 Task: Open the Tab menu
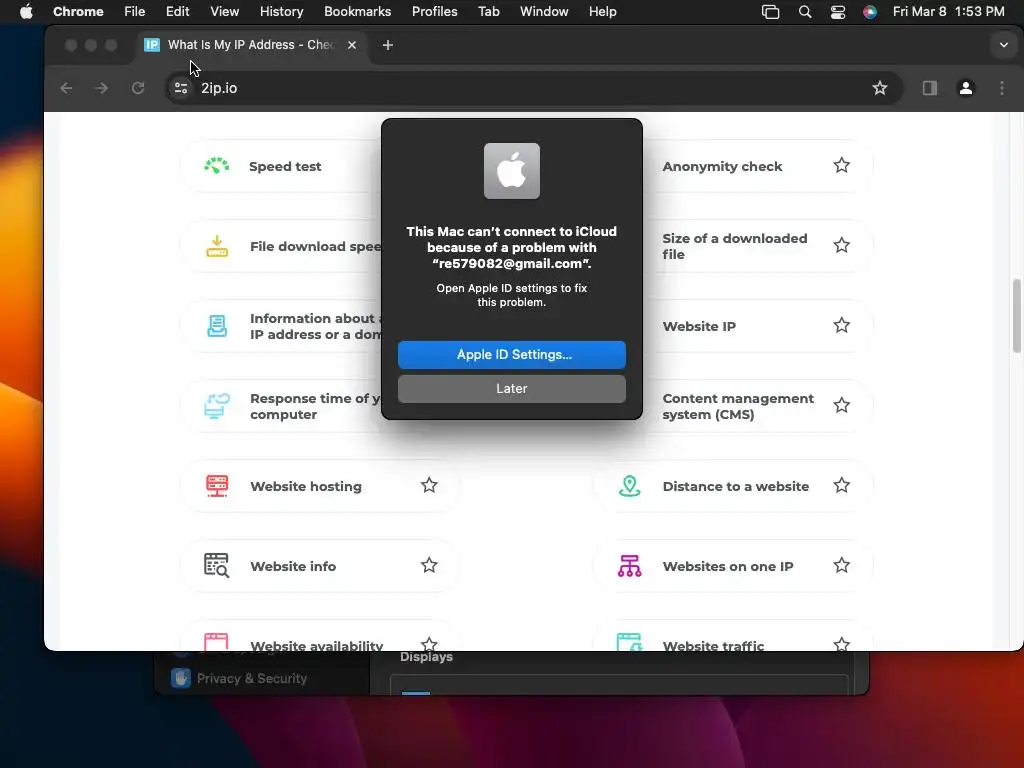tap(488, 12)
